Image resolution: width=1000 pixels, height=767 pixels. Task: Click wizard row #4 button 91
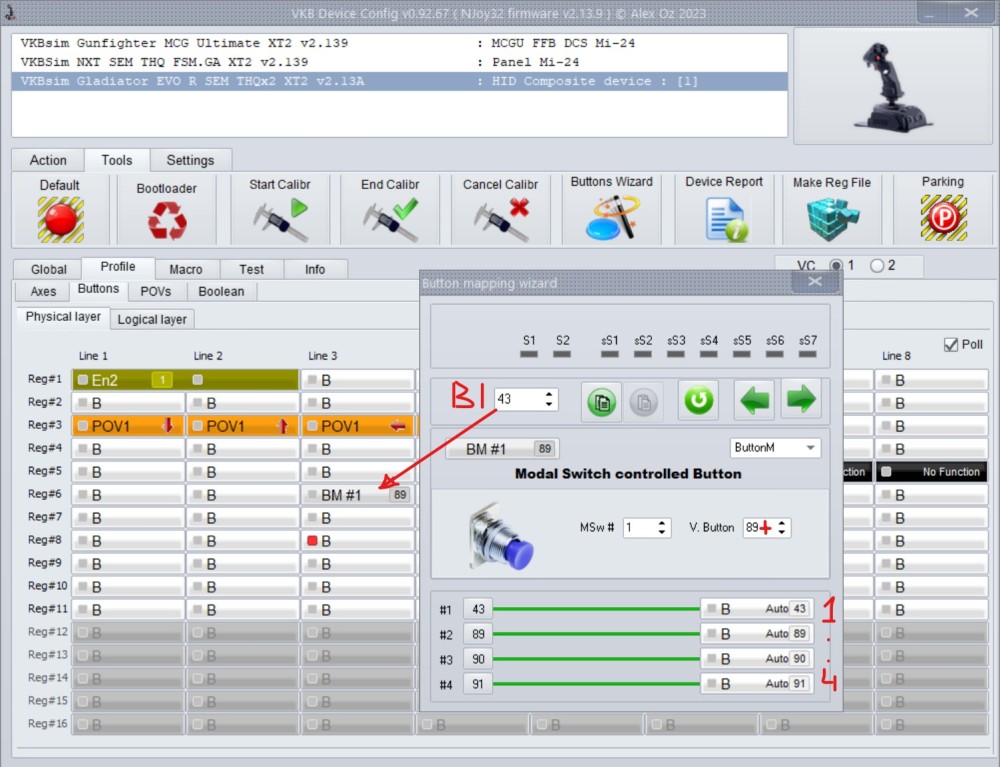click(x=478, y=684)
